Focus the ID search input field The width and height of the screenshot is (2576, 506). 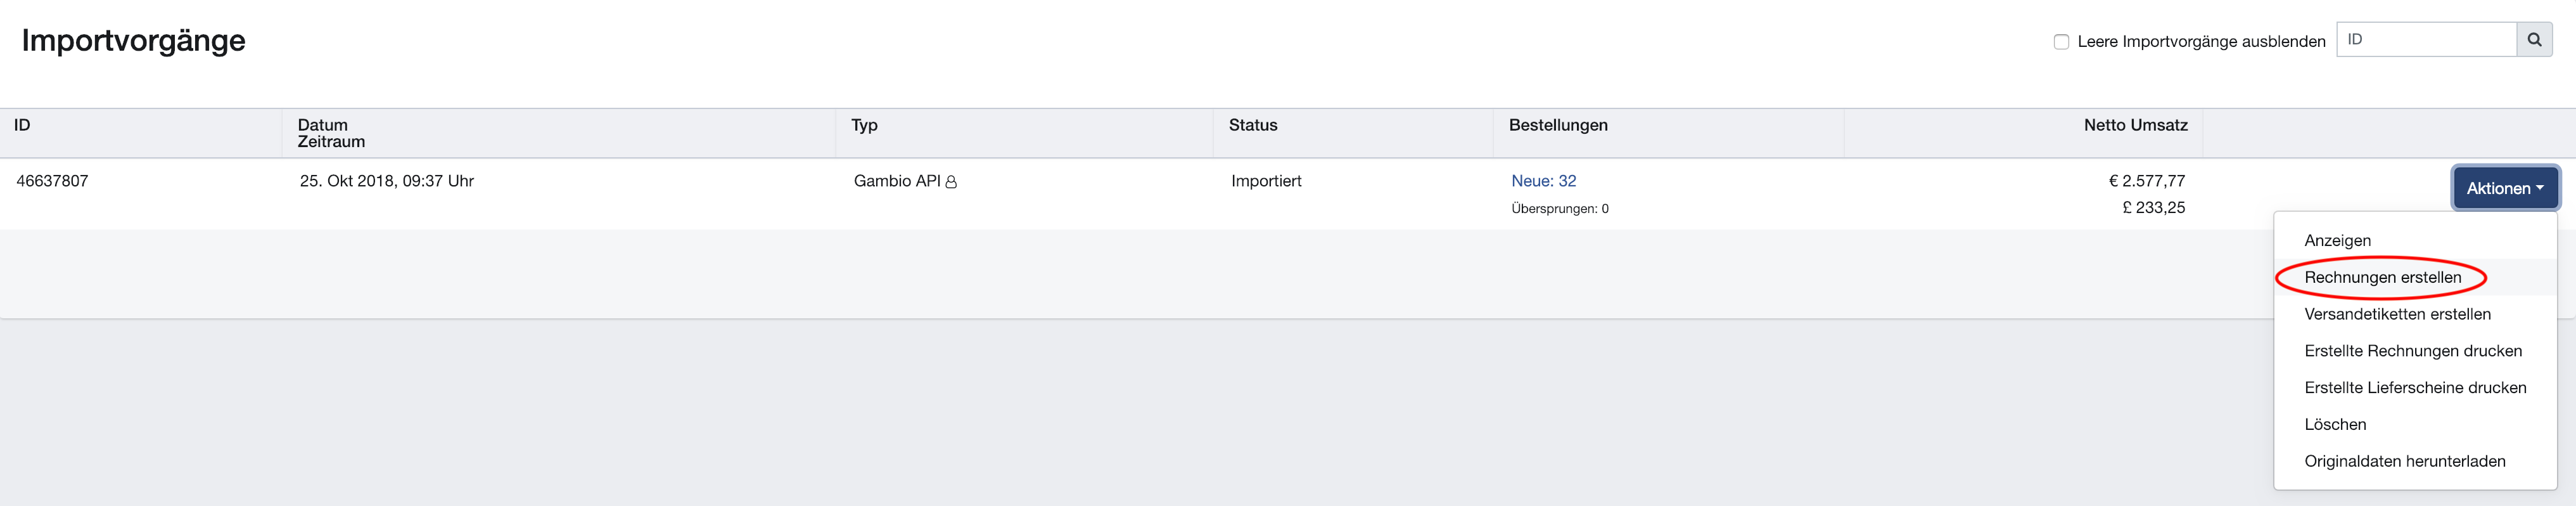point(2426,40)
